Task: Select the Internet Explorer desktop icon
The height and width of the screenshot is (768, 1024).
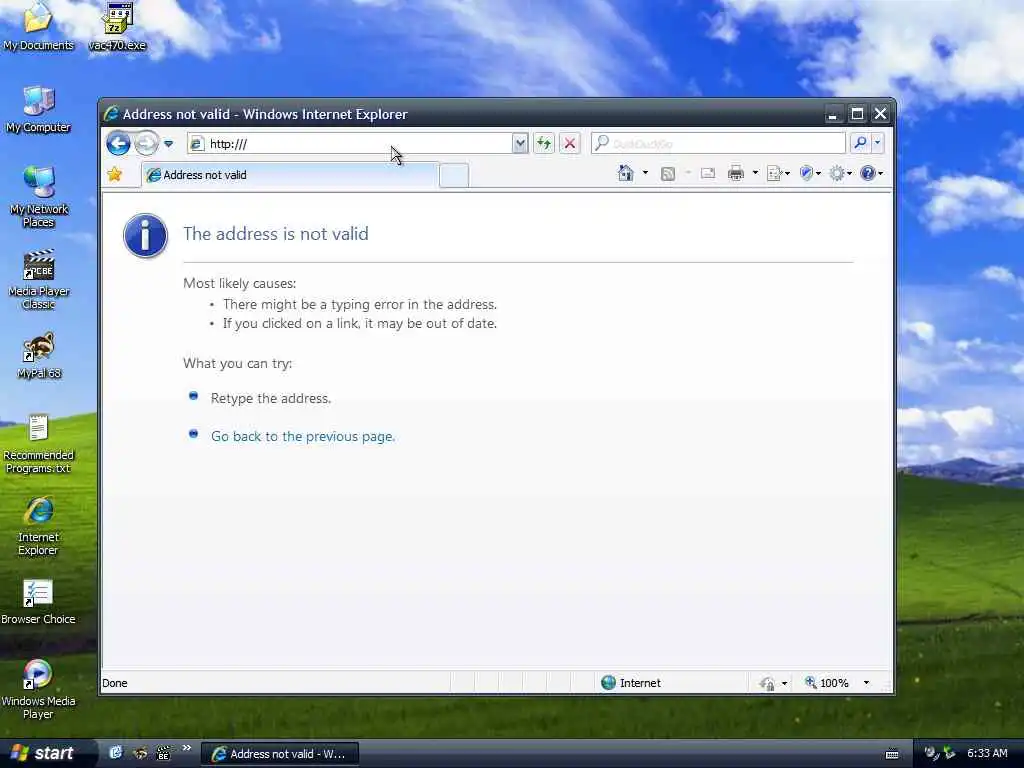Action: [x=39, y=526]
